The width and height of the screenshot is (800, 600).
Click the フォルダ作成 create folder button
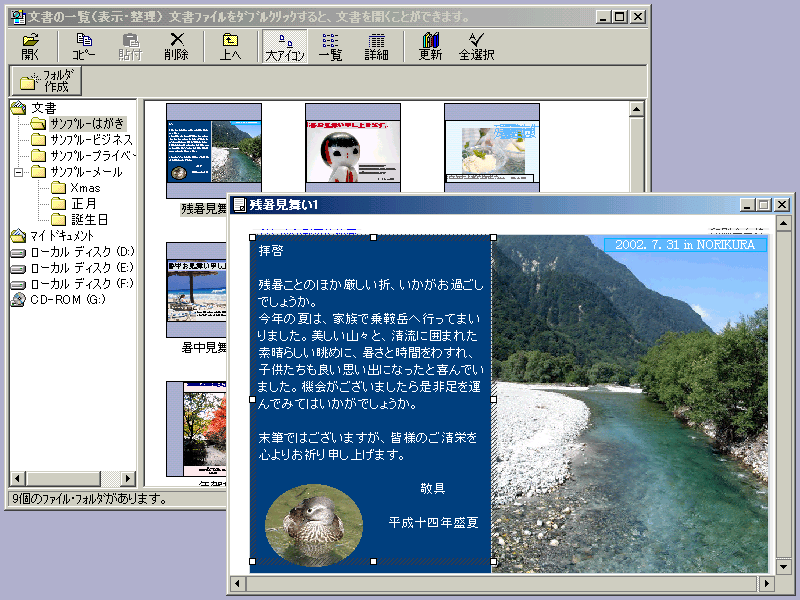tap(46, 81)
